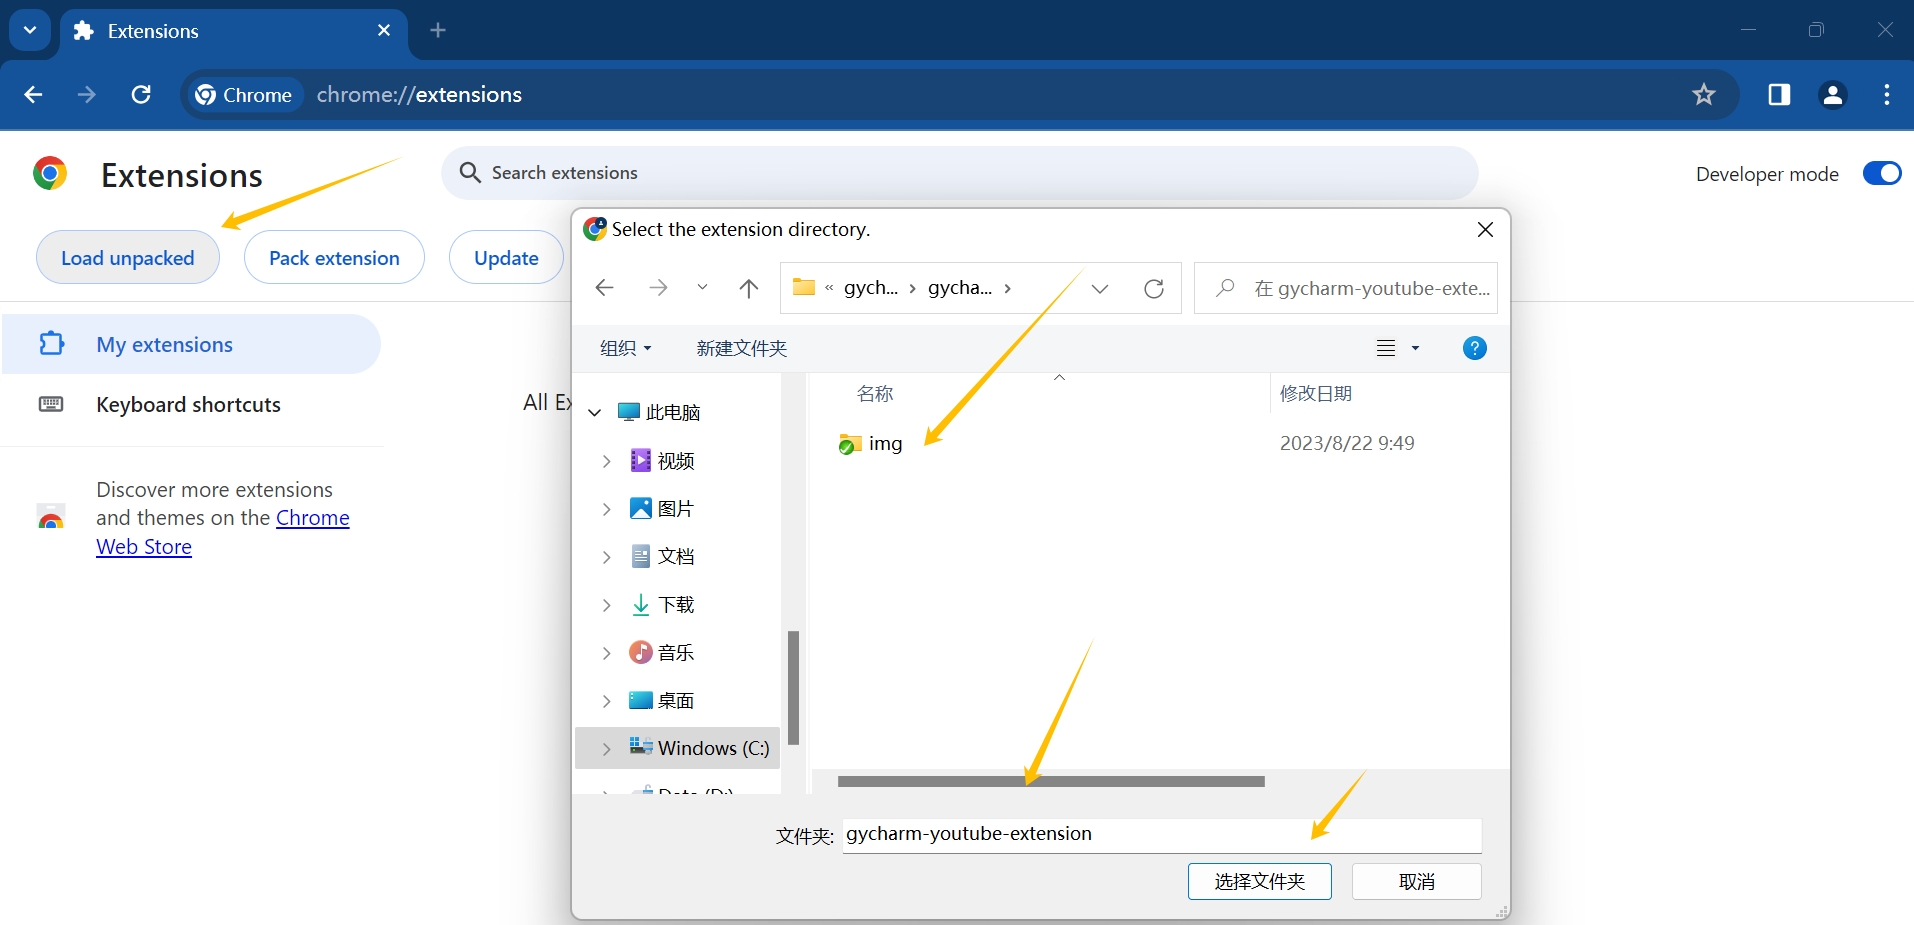Click address bar chrome://extensions
The image size is (1914, 925).
tap(419, 94)
